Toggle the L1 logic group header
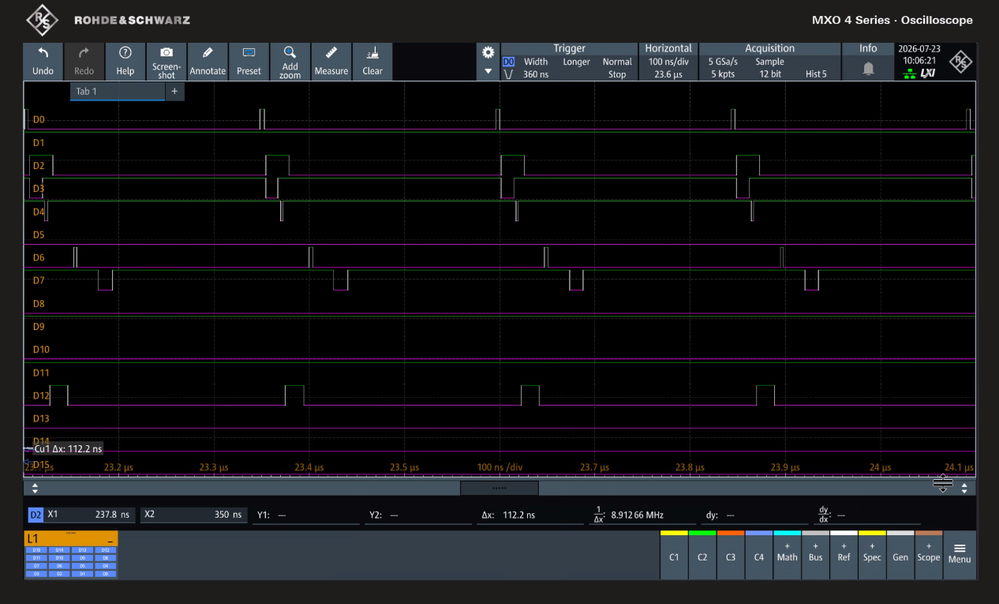The width and height of the screenshot is (999, 604). click(71, 539)
